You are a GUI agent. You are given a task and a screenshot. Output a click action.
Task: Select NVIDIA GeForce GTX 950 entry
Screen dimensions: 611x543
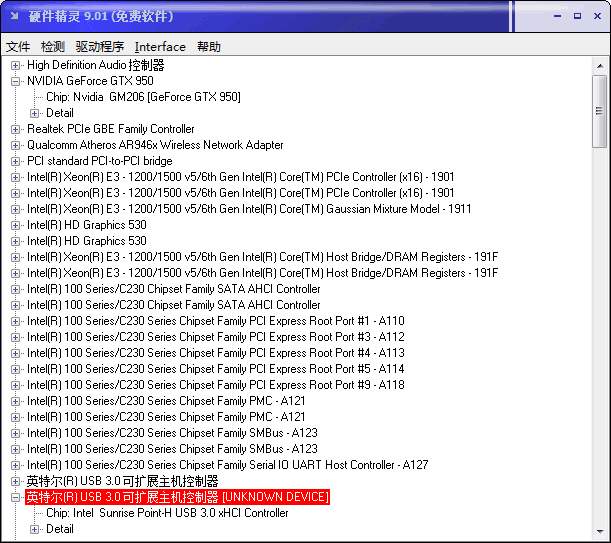tap(90, 81)
